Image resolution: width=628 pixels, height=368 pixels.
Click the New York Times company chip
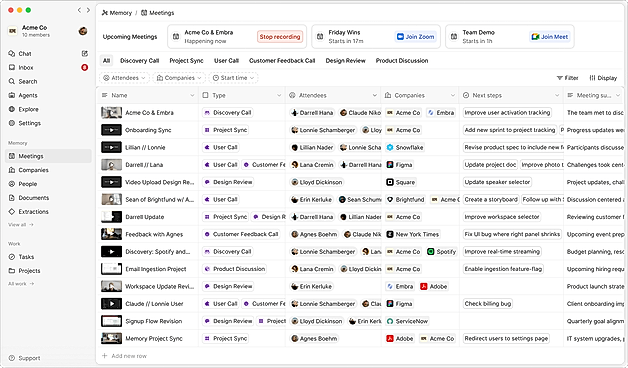[413, 234]
